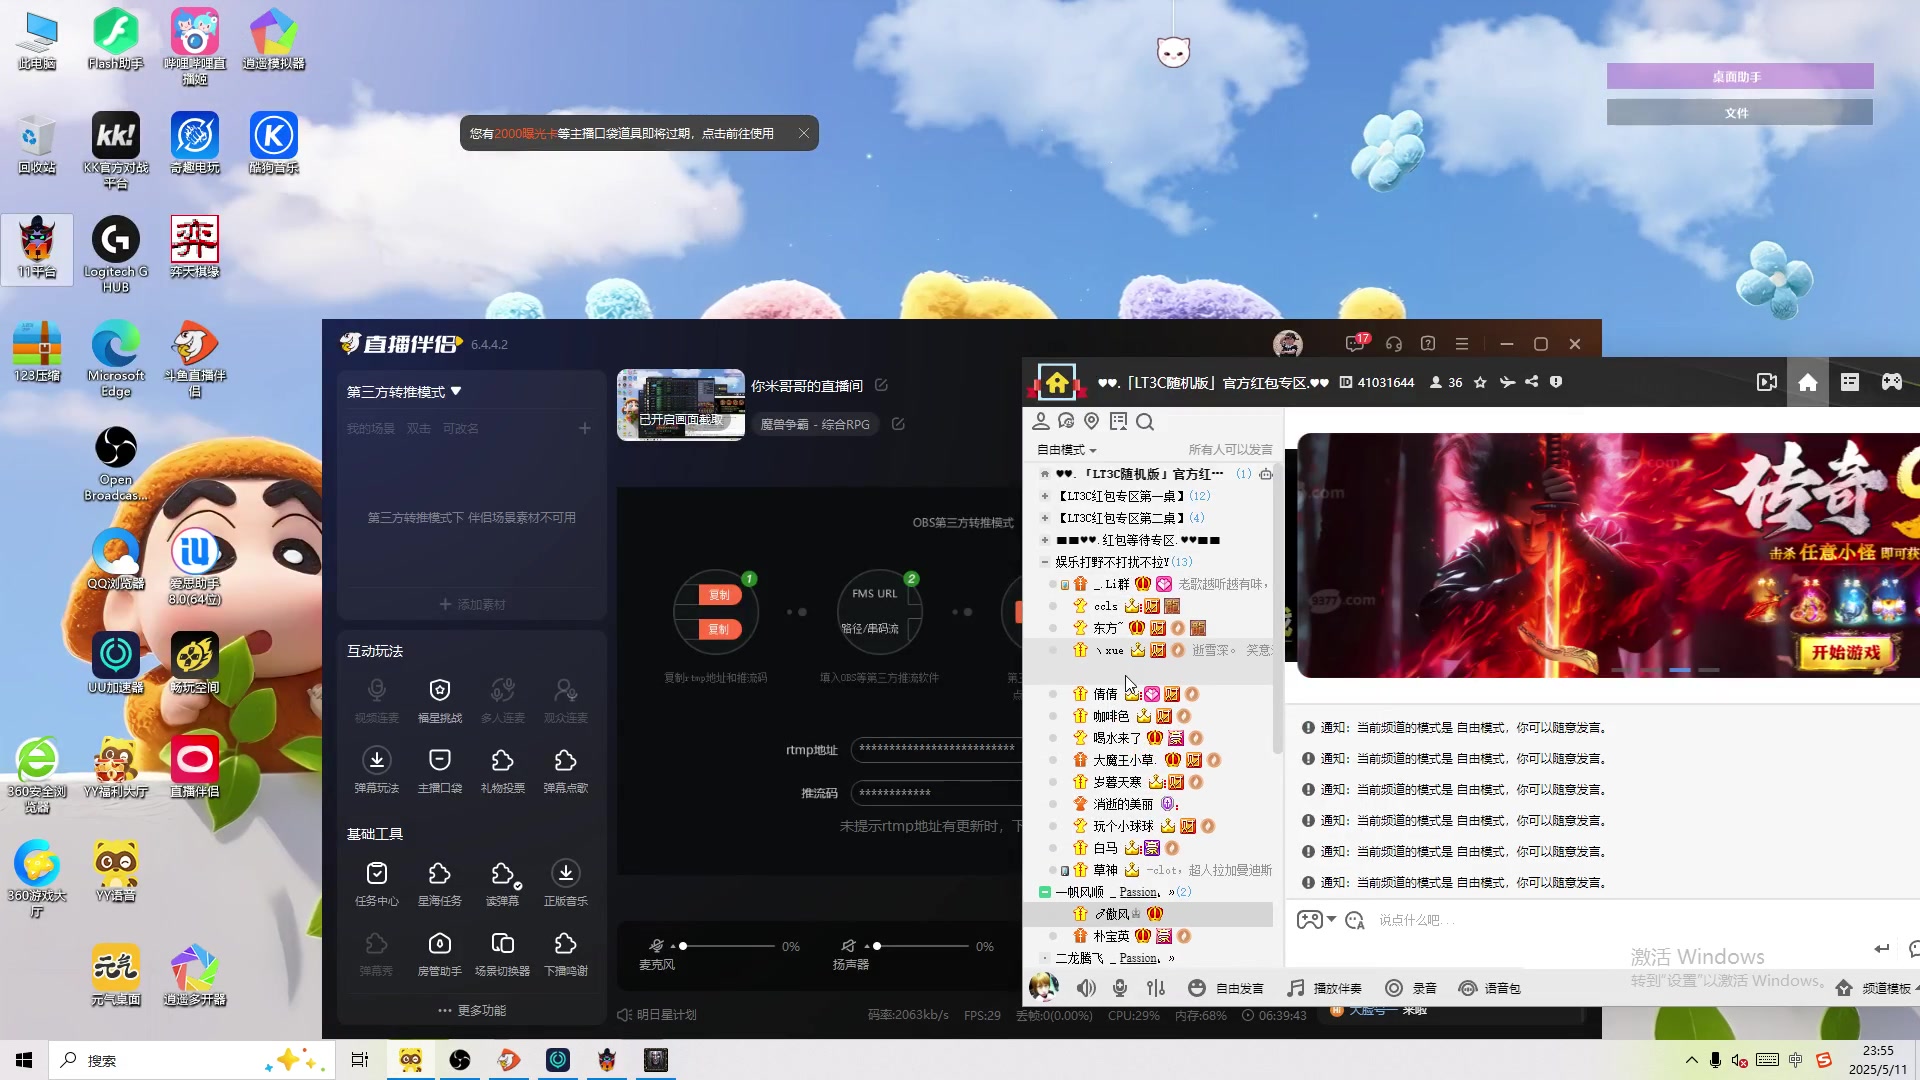Toggle YY speaker output icon
This screenshot has height=1080, width=1920.
coord(1086,988)
